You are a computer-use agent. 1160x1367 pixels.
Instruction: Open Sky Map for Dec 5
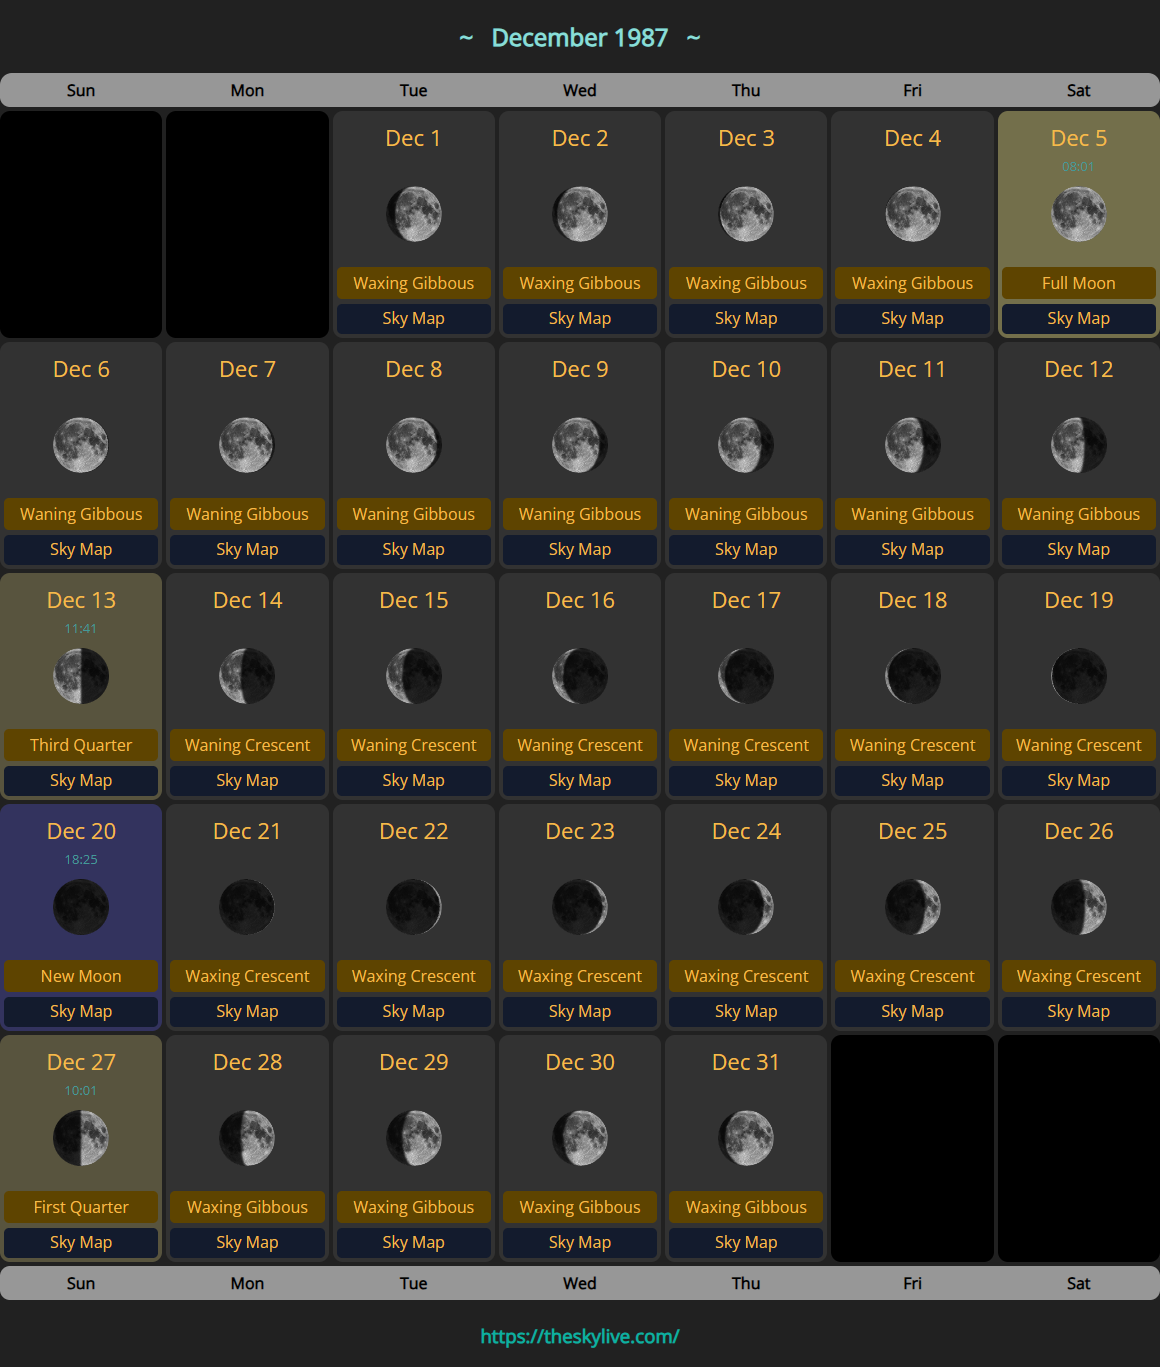coord(1079,318)
